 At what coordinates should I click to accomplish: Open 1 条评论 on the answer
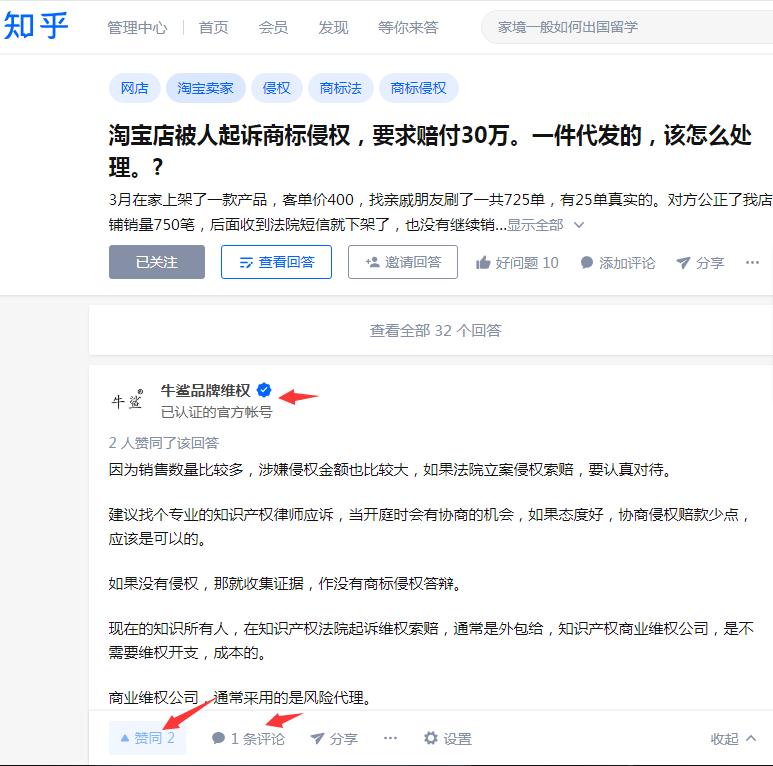click(x=248, y=738)
